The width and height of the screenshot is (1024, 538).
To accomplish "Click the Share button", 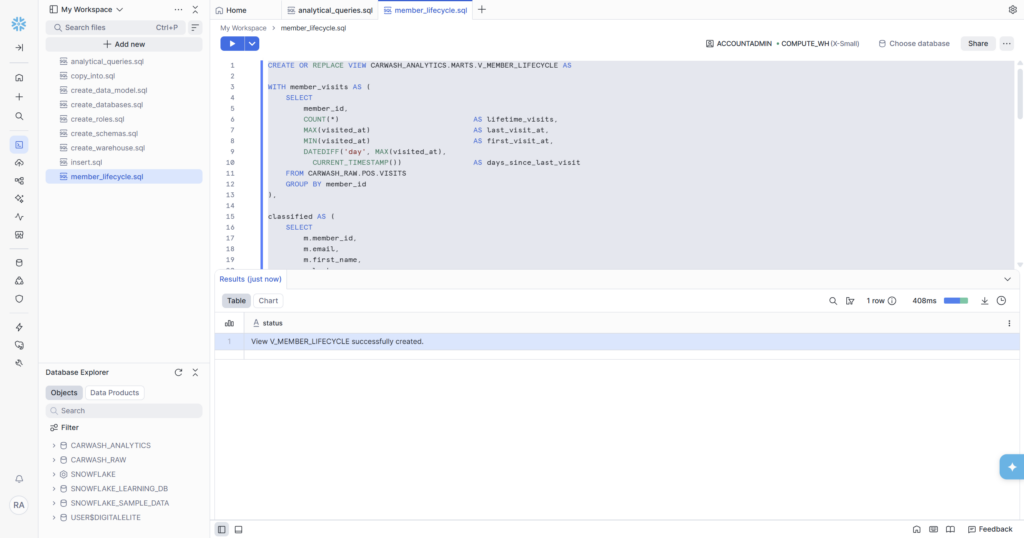I will point(977,44).
